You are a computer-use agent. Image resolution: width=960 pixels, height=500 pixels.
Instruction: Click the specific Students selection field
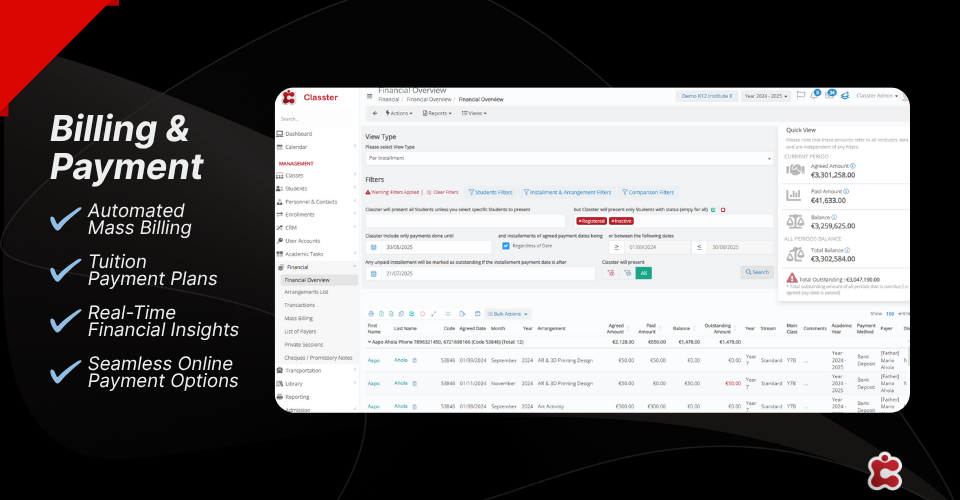(x=465, y=221)
